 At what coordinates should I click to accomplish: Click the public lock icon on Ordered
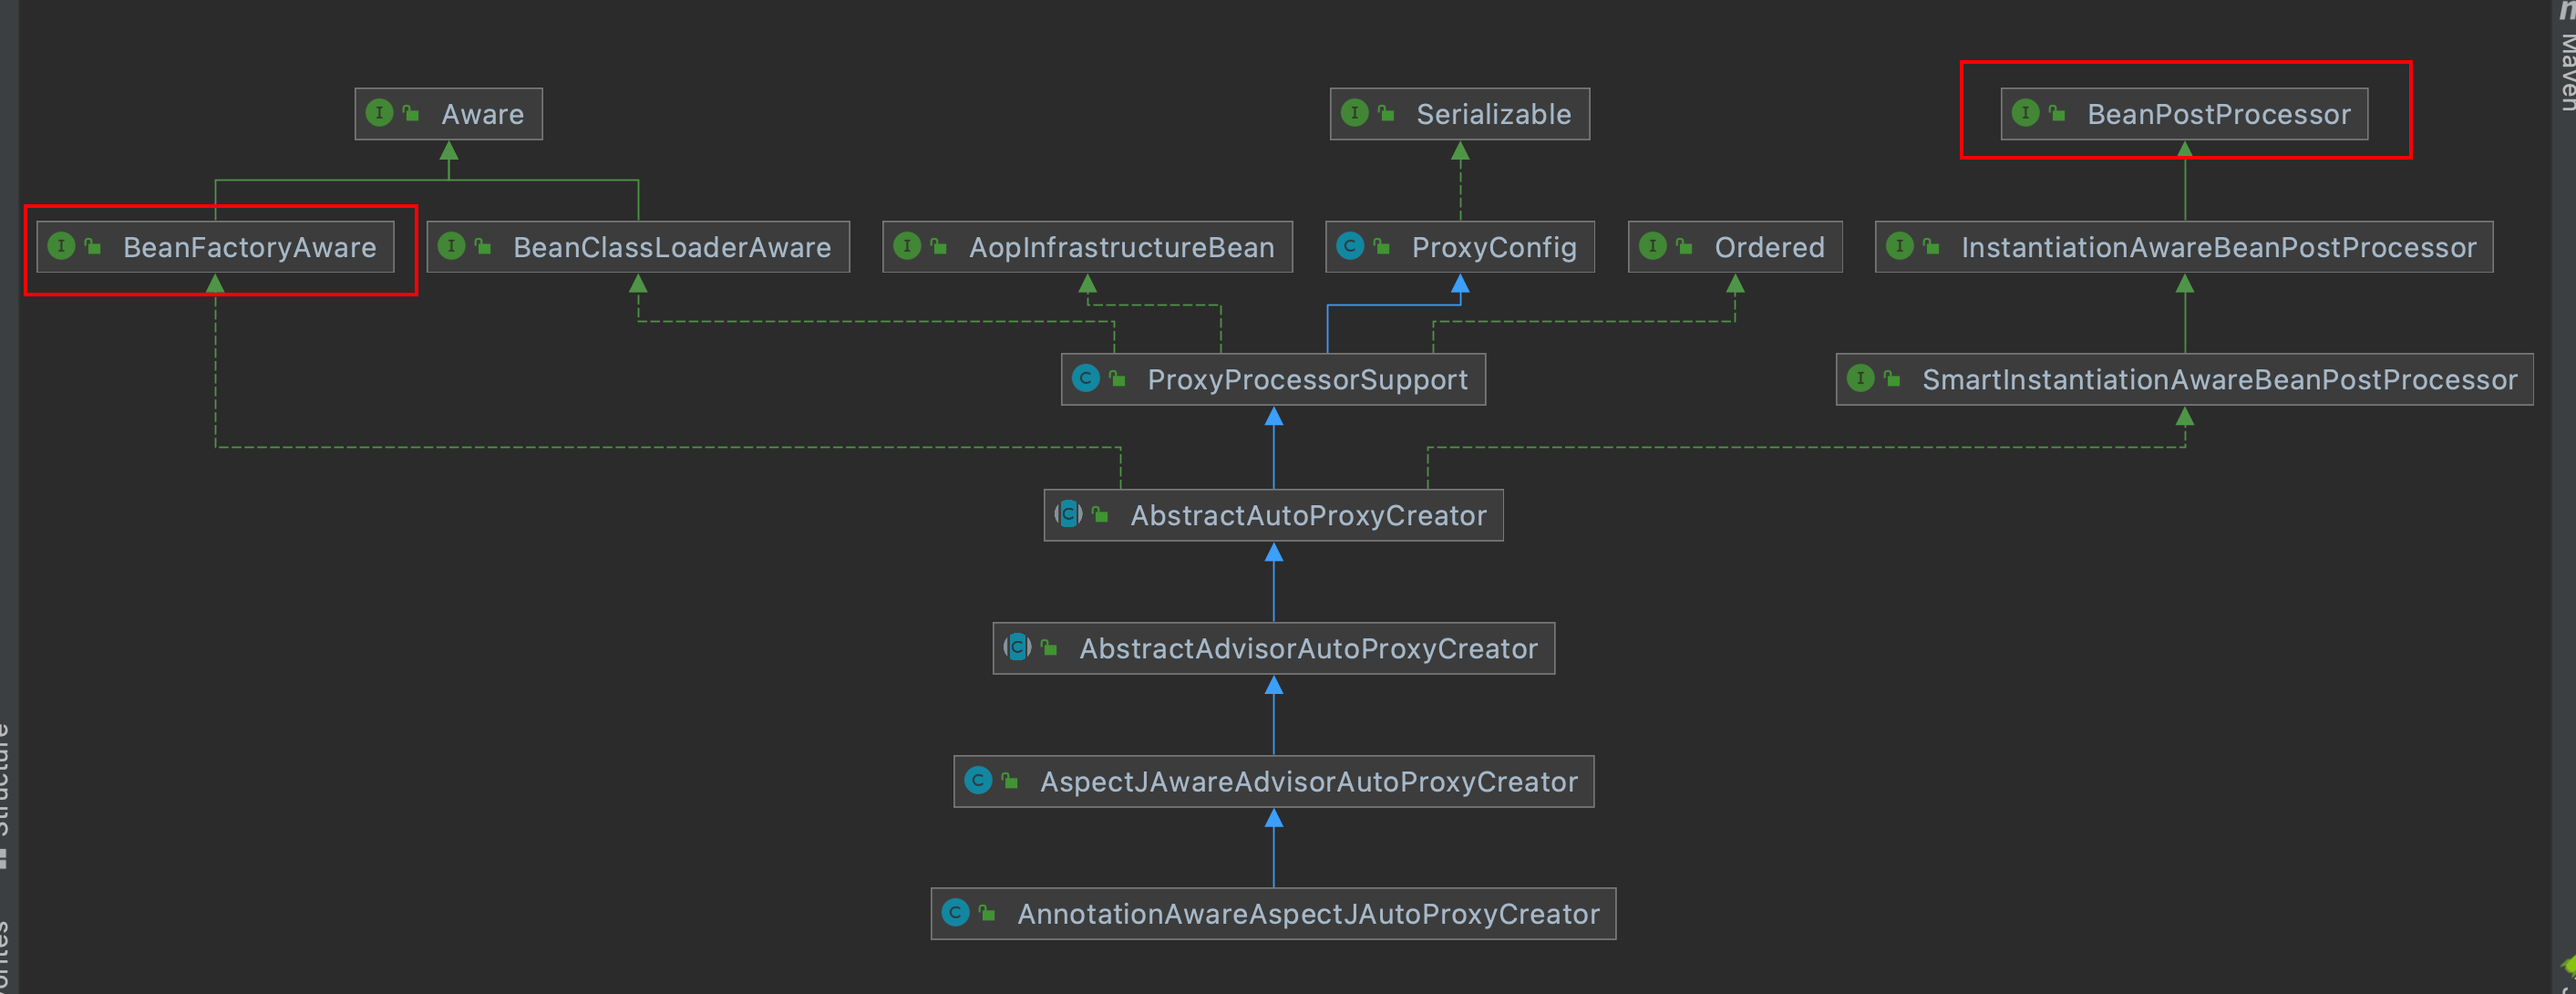(1684, 246)
